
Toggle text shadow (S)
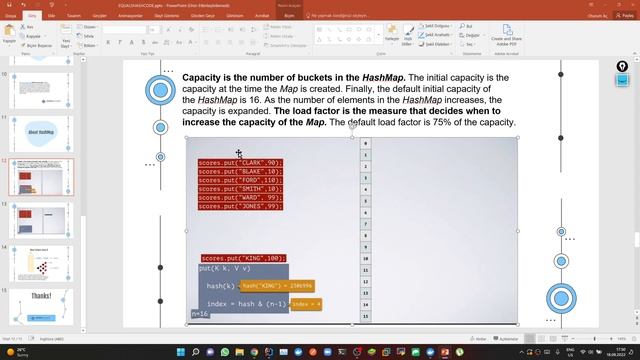pos(143,42)
